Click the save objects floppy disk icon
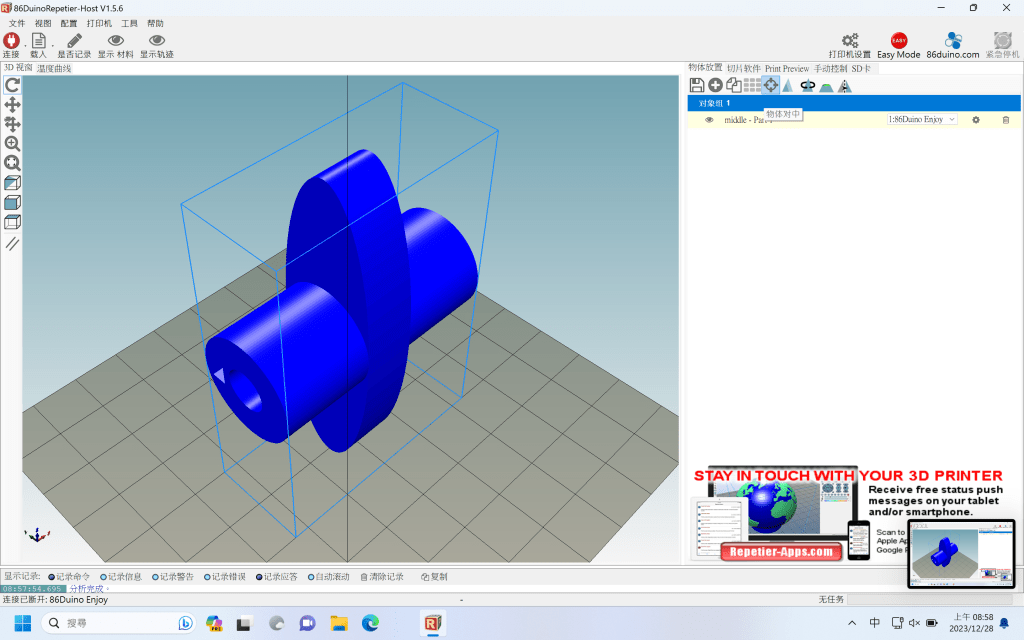 tap(697, 86)
